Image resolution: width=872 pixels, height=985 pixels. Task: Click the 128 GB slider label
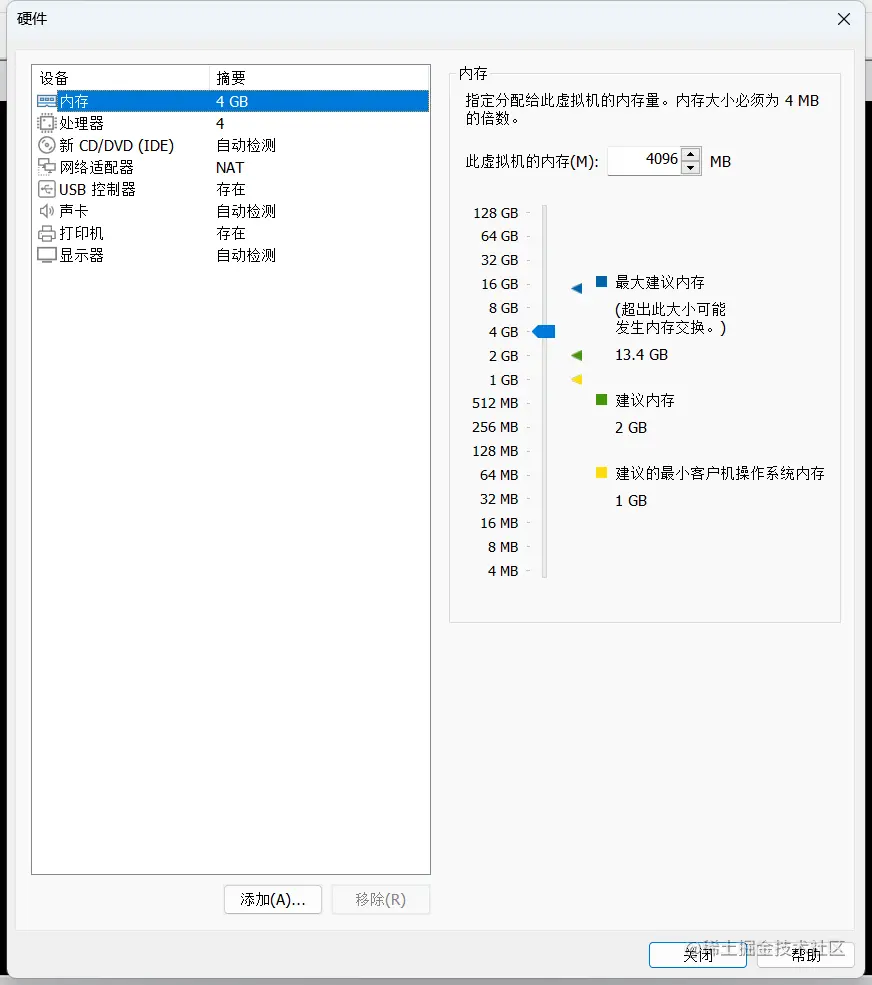[x=496, y=213]
